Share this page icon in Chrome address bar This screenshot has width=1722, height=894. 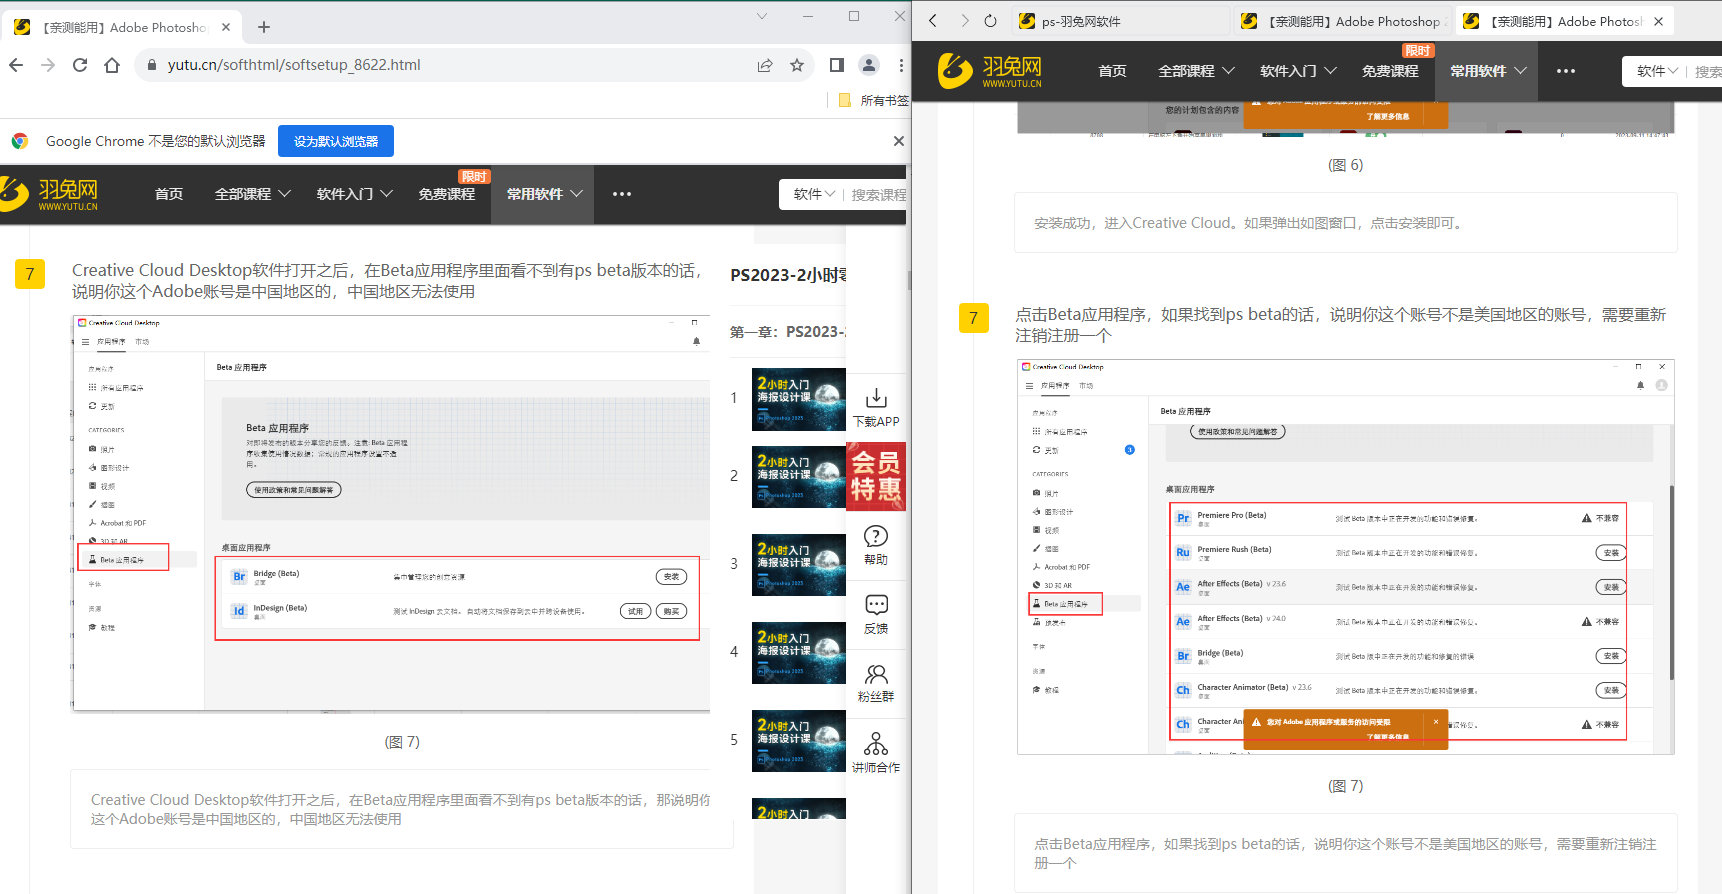pos(765,65)
